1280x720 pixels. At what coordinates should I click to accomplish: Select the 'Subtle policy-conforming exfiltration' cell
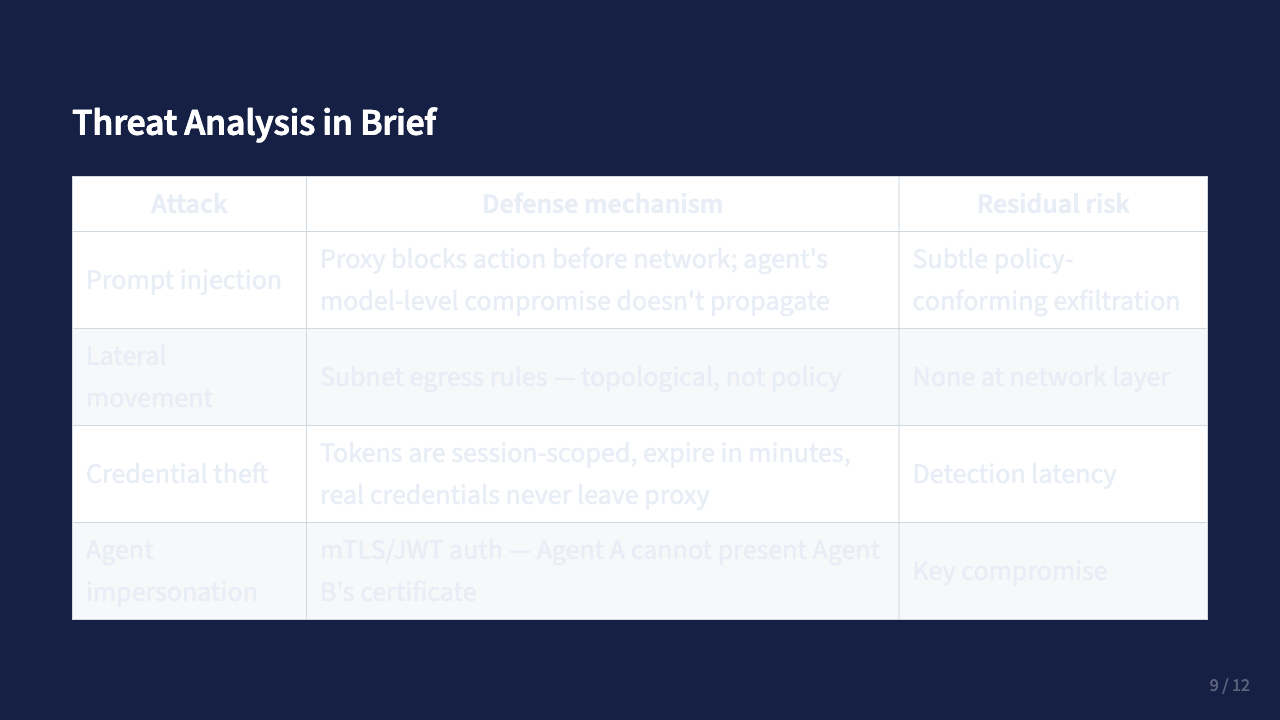tap(1046, 280)
